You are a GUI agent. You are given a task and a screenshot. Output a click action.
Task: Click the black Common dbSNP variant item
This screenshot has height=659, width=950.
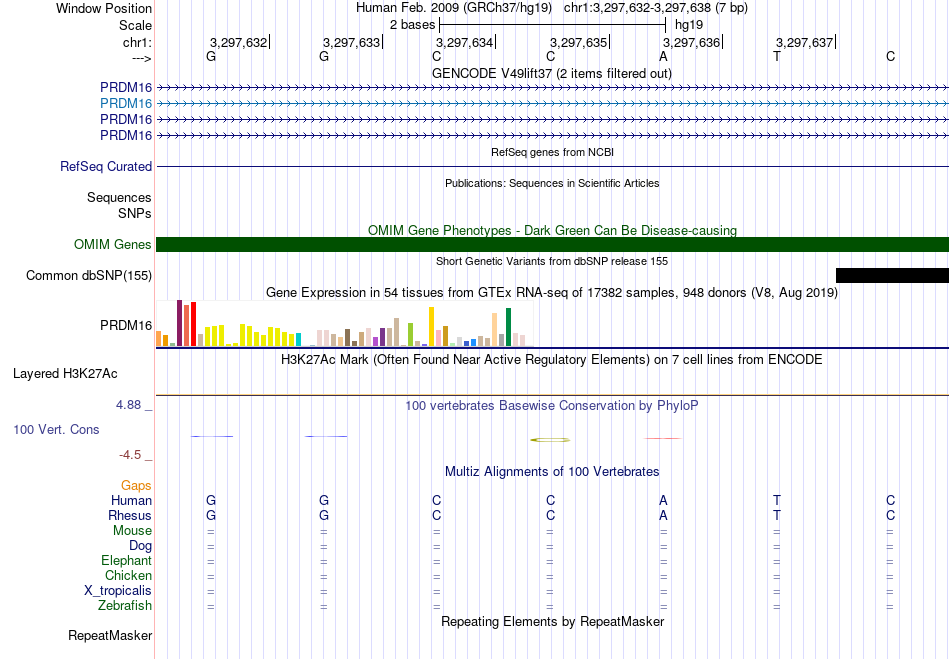tap(892, 276)
